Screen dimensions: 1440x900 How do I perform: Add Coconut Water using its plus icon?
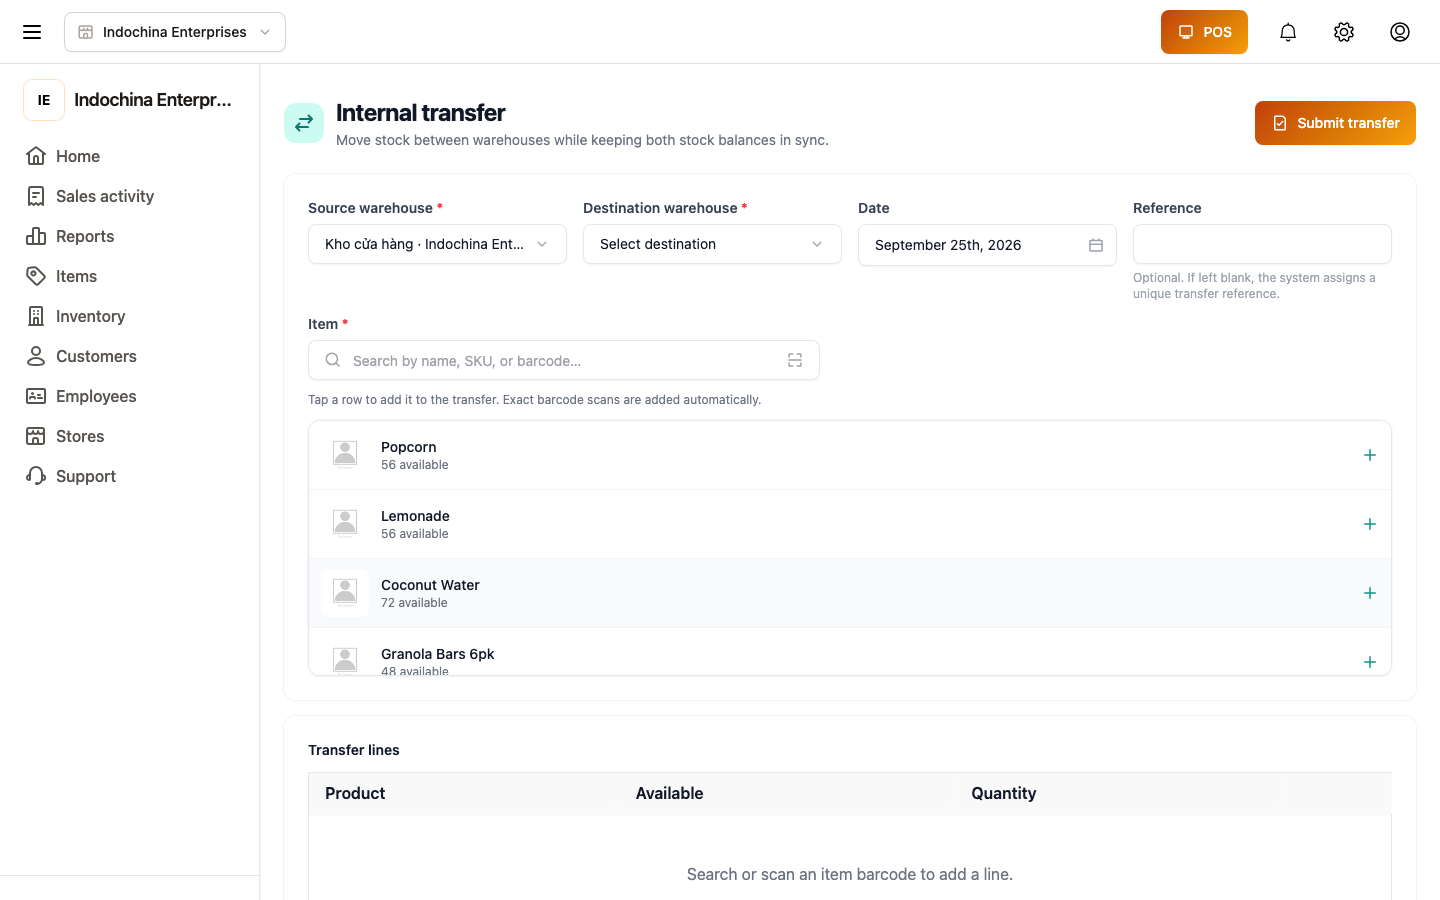tap(1370, 593)
